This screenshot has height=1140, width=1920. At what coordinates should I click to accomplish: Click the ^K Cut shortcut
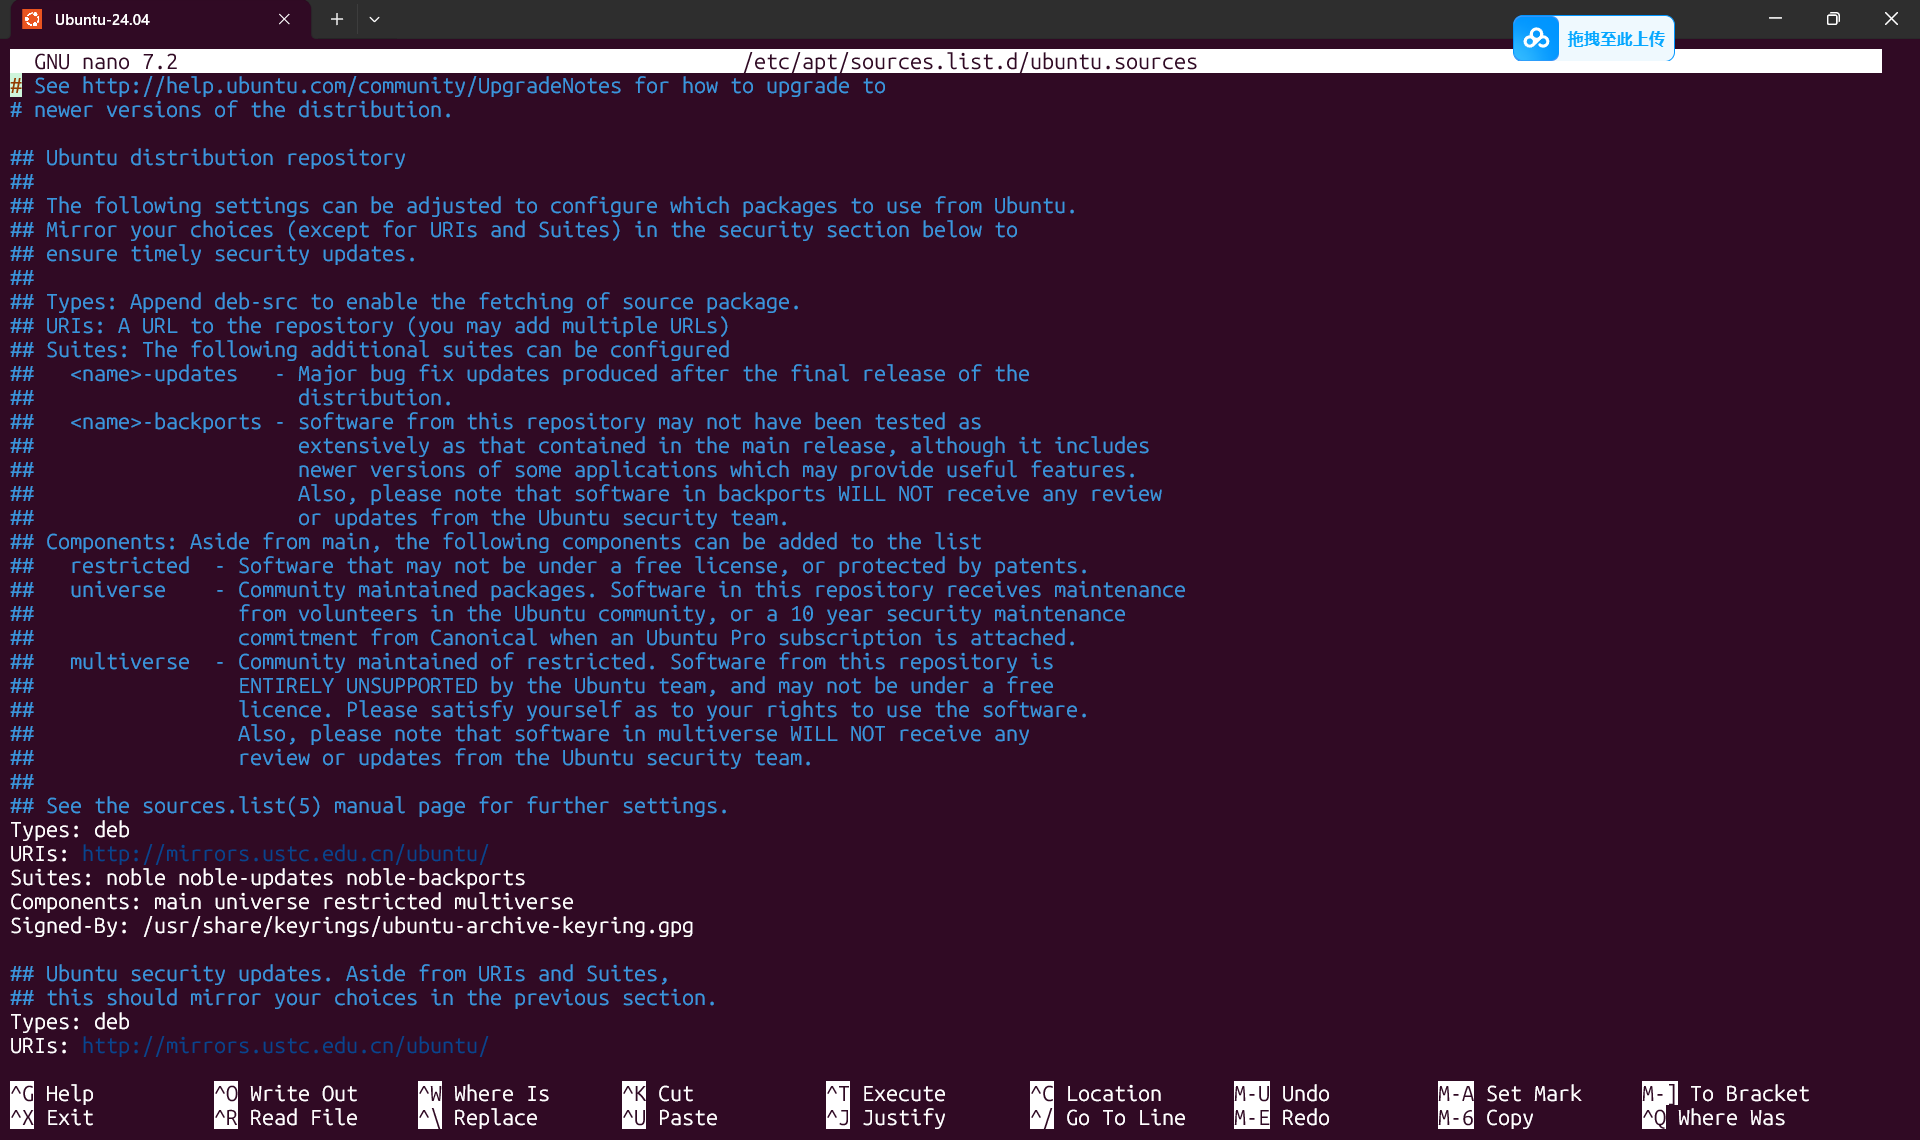pos(658,1094)
